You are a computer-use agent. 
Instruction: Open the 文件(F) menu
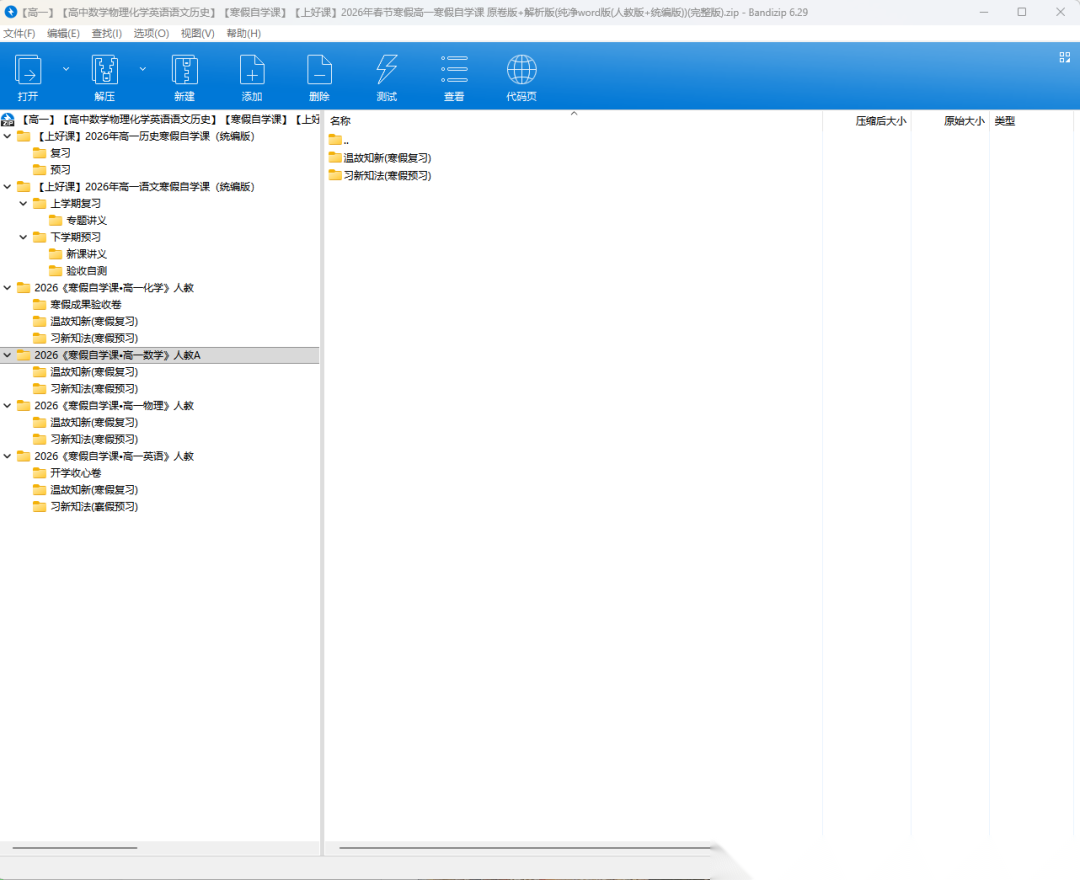(x=19, y=33)
